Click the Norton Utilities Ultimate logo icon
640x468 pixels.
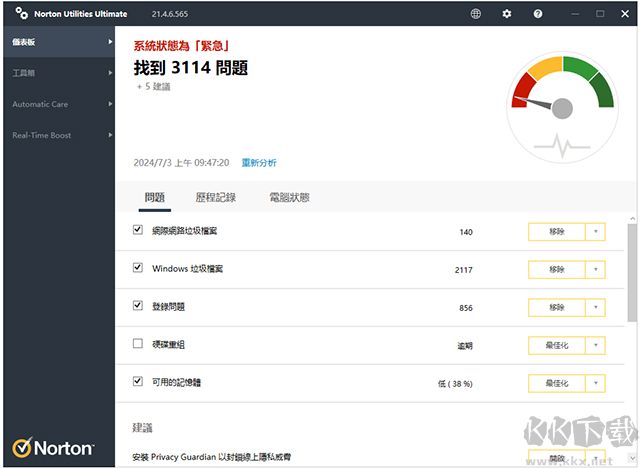coord(16,14)
